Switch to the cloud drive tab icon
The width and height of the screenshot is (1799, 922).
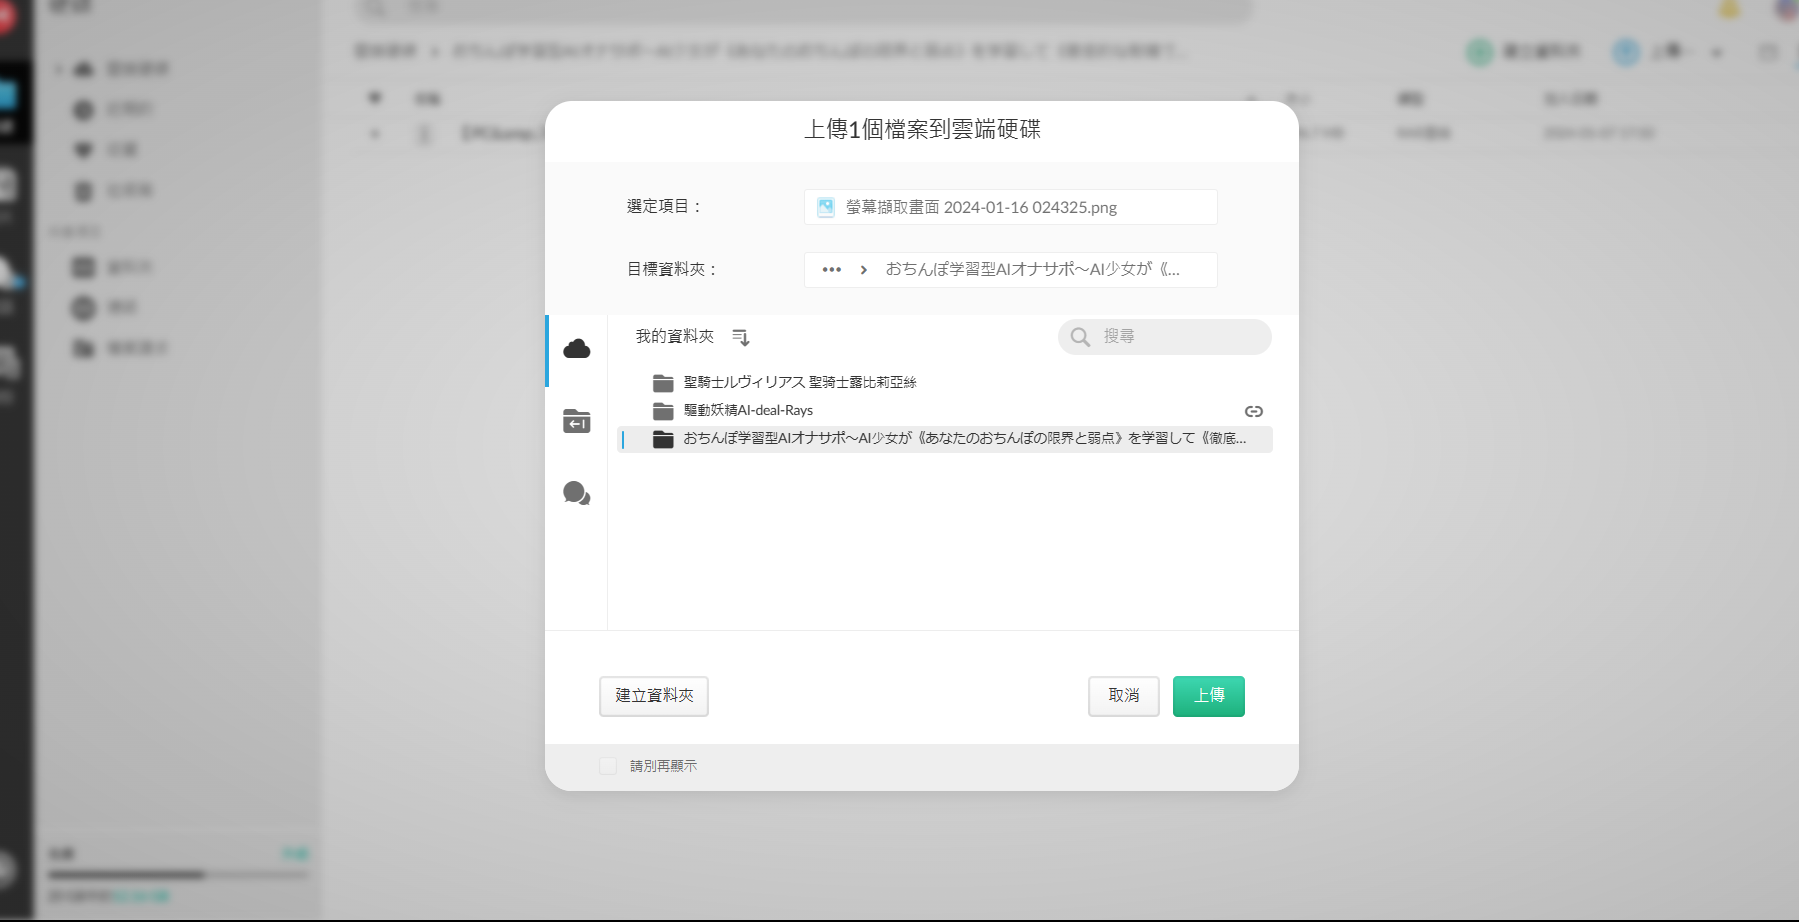577,349
